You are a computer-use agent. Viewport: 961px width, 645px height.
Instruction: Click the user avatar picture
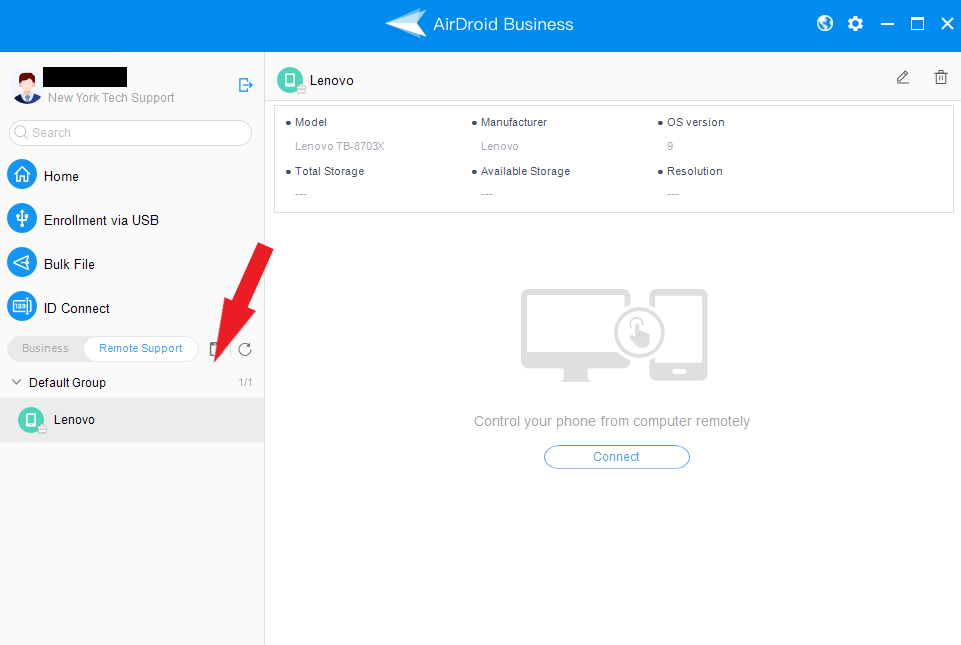(26, 86)
